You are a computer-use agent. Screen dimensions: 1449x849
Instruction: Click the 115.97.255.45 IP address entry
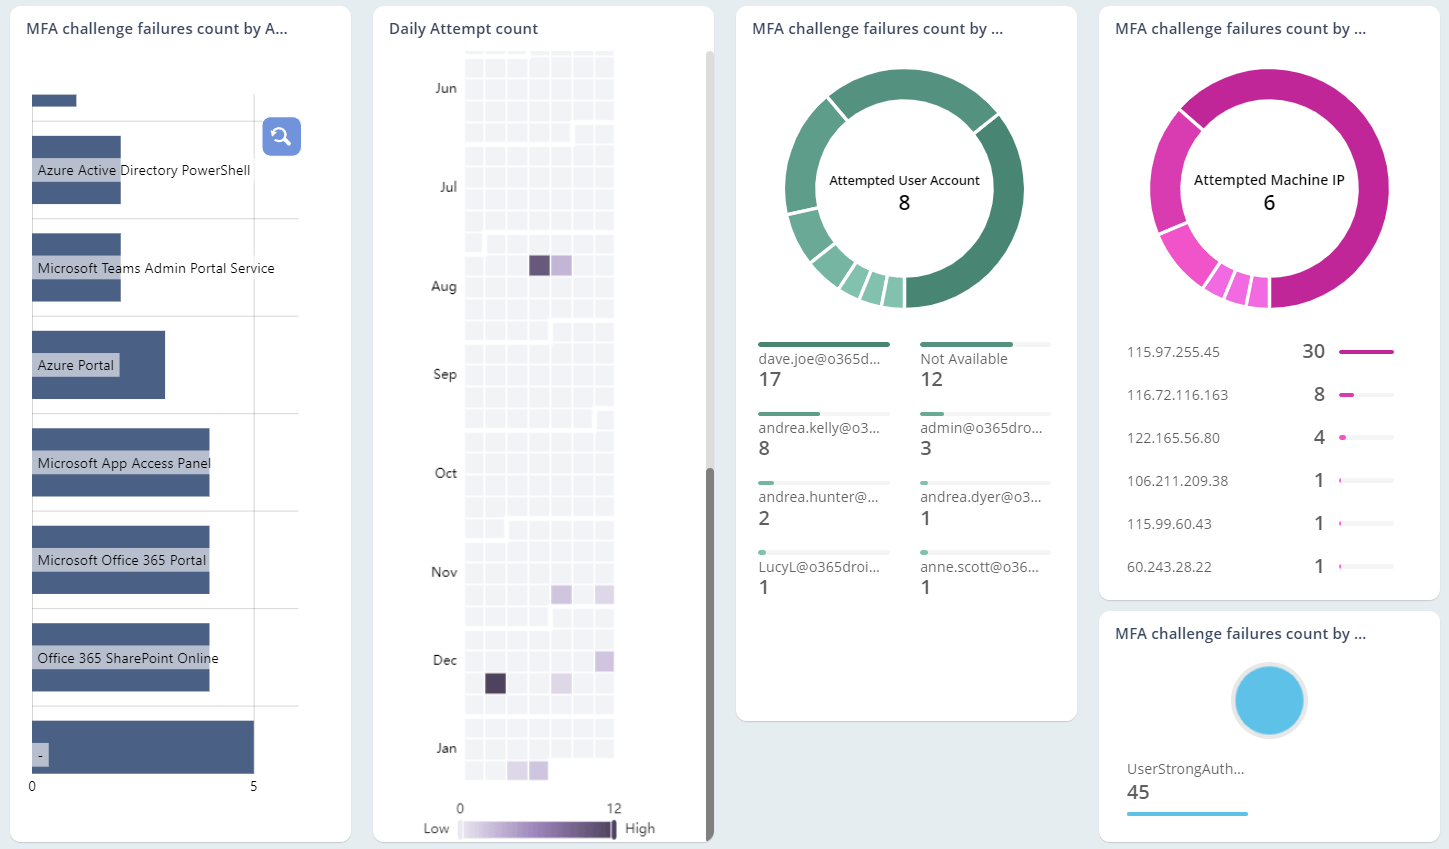coord(1173,351)
